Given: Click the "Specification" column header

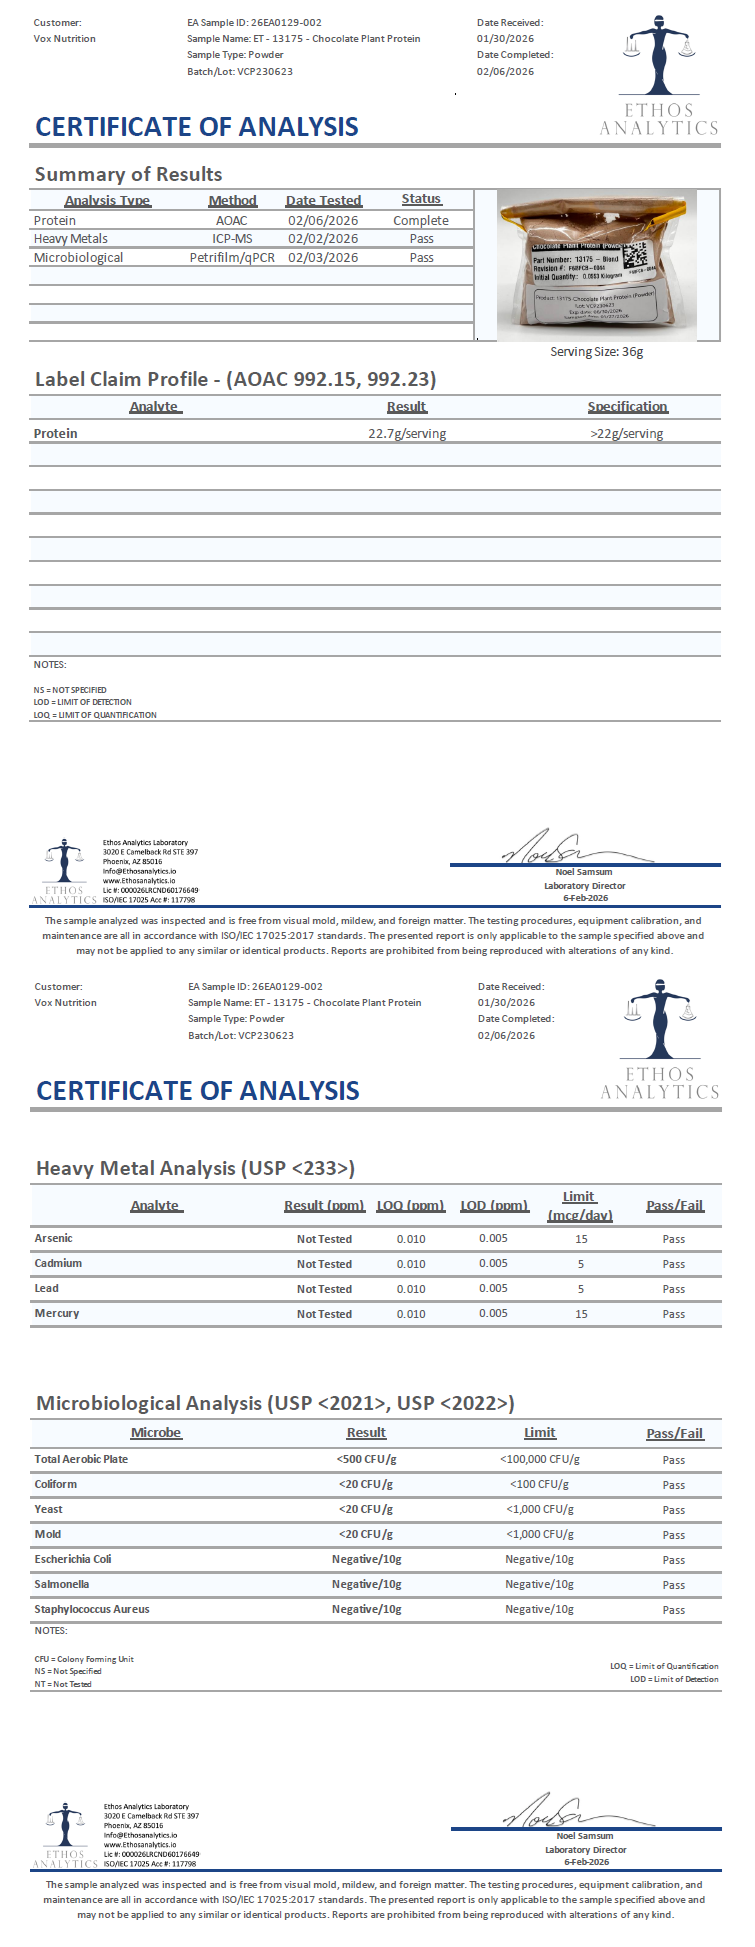Looking at the screenshot, I should click(627, 407).
